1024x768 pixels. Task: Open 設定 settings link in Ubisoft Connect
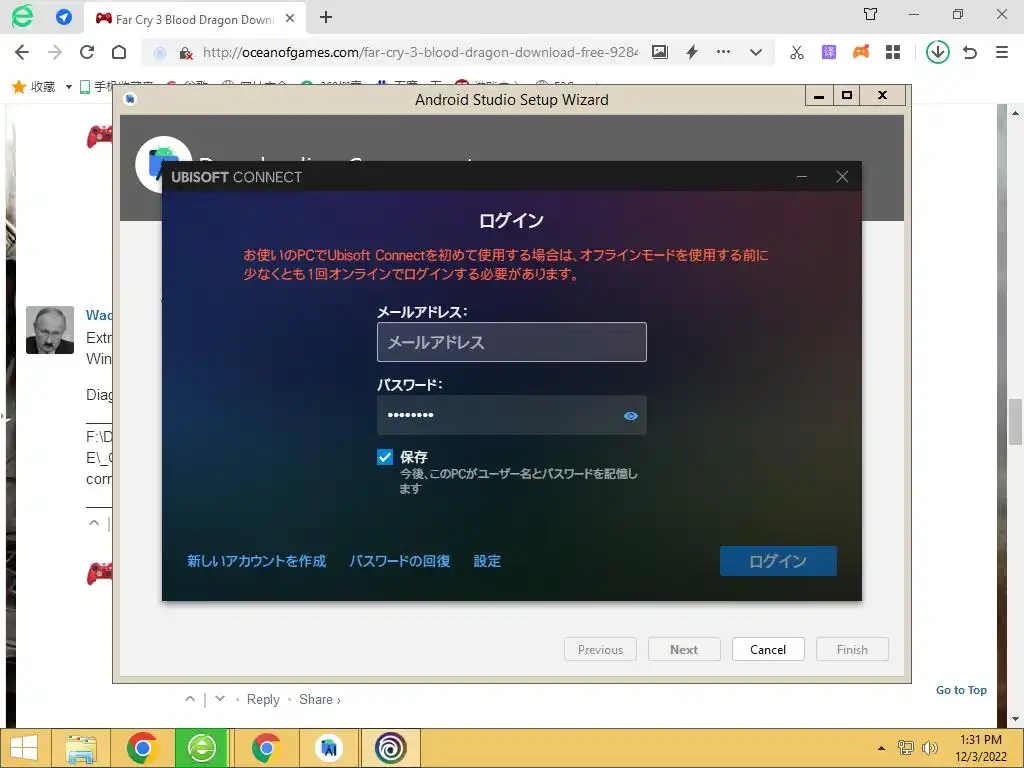(487, 561)
